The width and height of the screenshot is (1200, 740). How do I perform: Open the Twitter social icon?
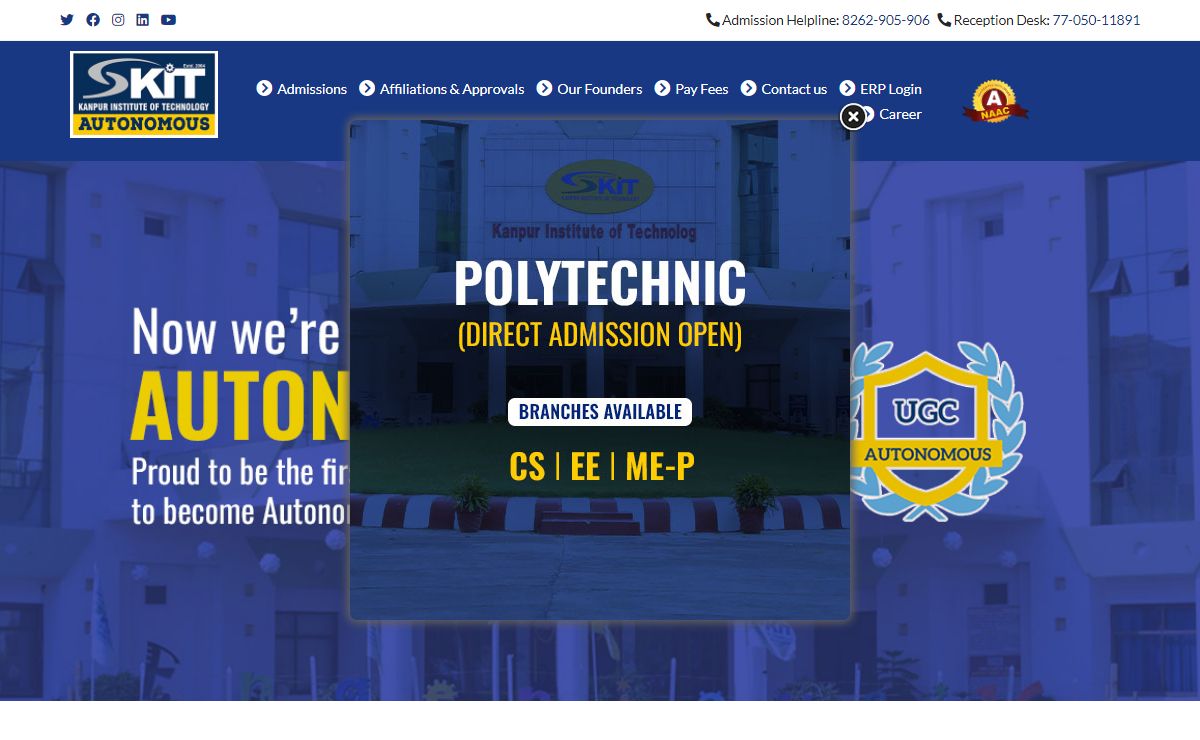[x=67, y=20]
